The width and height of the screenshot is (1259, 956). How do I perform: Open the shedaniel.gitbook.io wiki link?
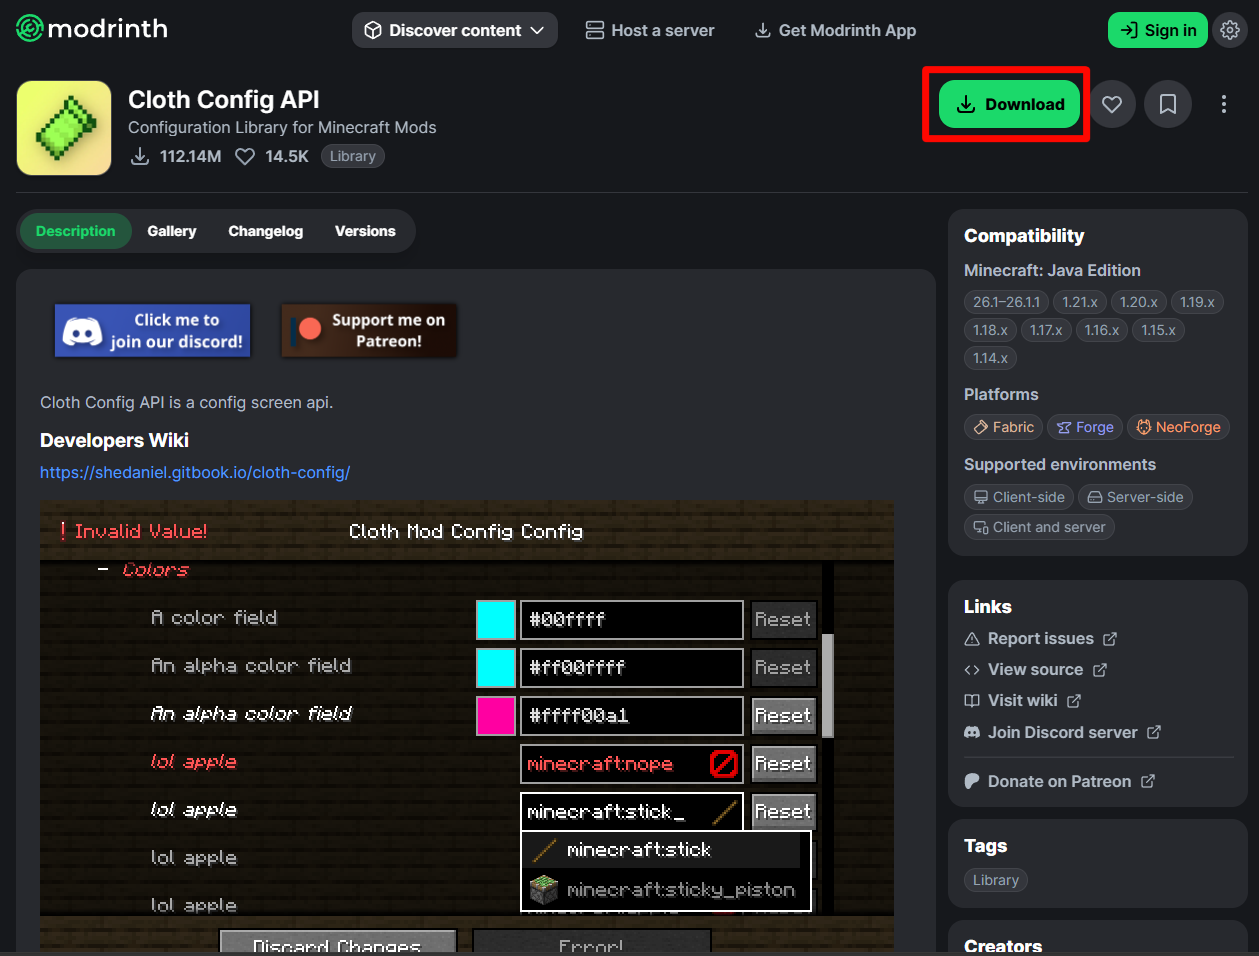pos(195,472)
